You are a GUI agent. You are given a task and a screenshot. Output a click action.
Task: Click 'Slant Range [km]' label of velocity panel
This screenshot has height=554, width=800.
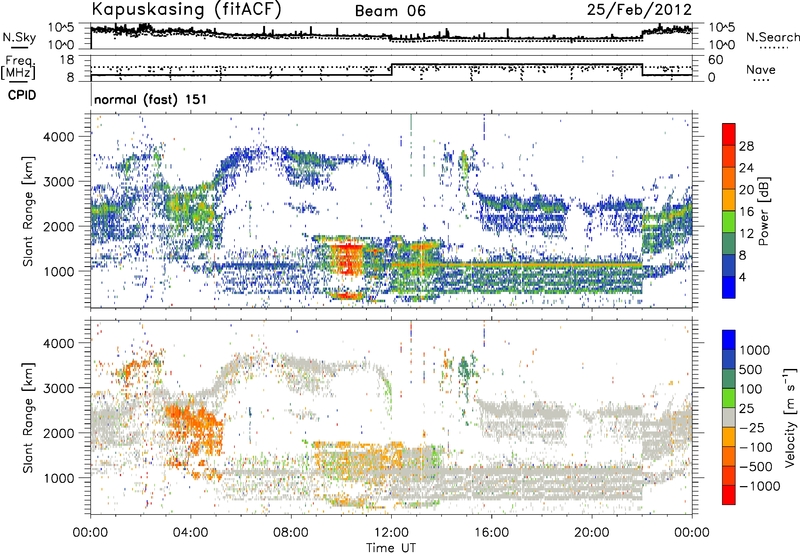29,417
